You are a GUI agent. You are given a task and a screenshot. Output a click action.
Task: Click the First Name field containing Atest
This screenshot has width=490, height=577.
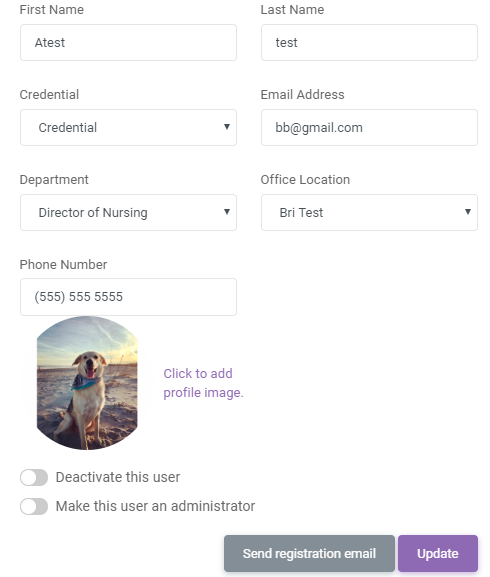tap(128, 43)
